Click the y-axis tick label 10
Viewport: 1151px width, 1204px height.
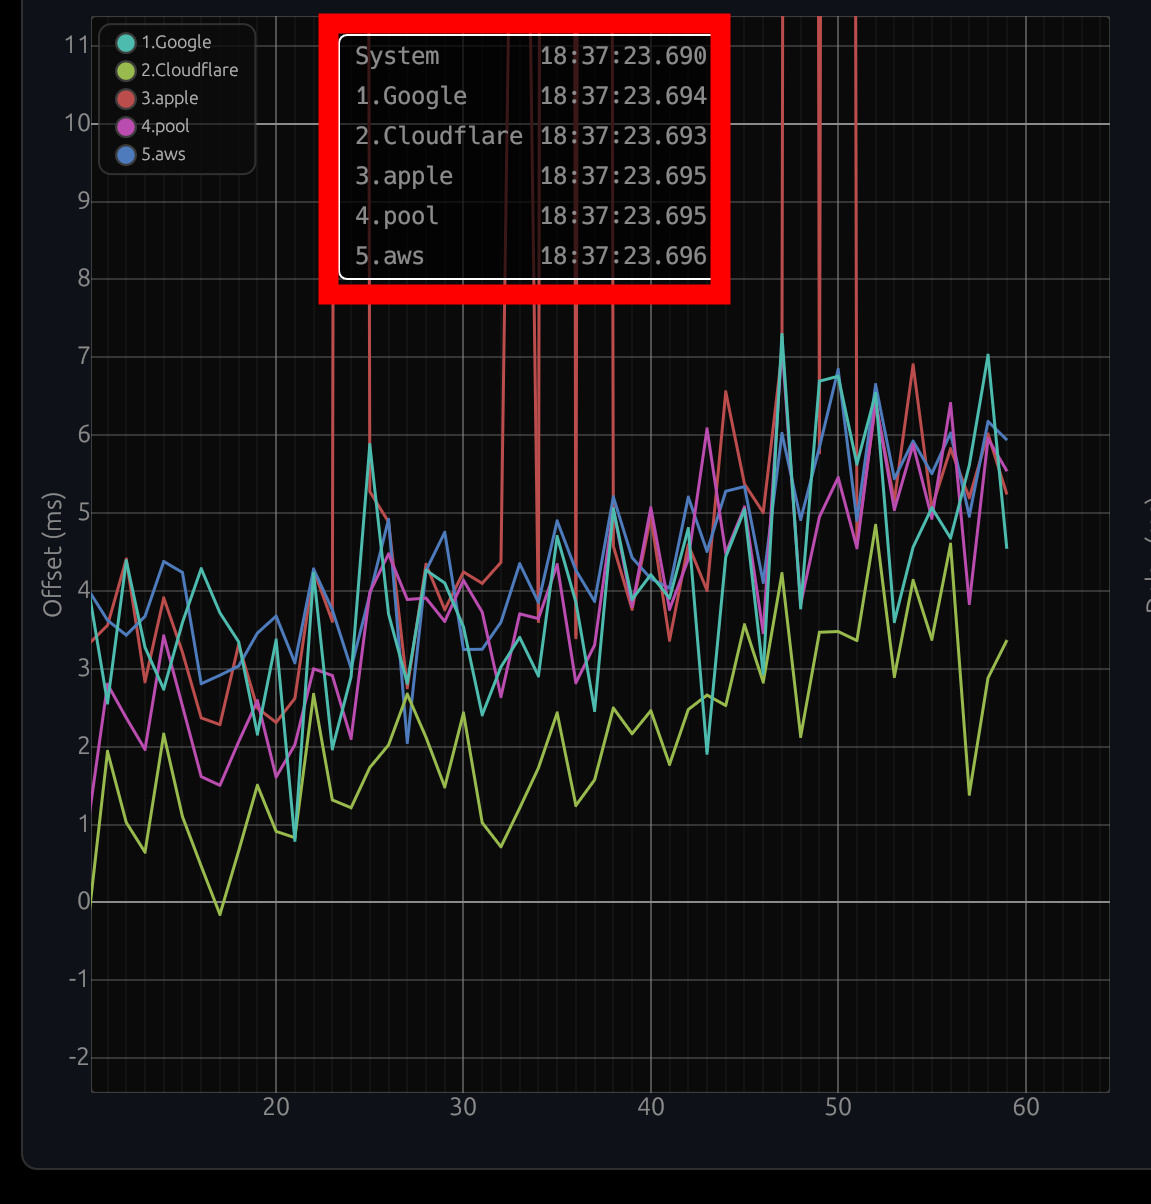pos(76,123)
